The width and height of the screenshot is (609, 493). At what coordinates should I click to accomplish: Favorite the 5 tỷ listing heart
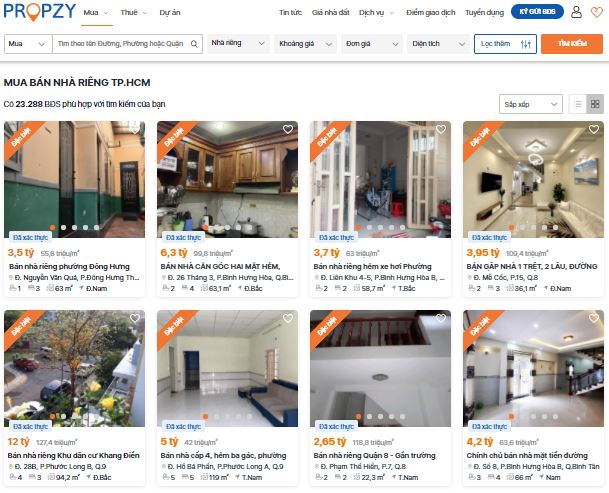tap(288, 319)
